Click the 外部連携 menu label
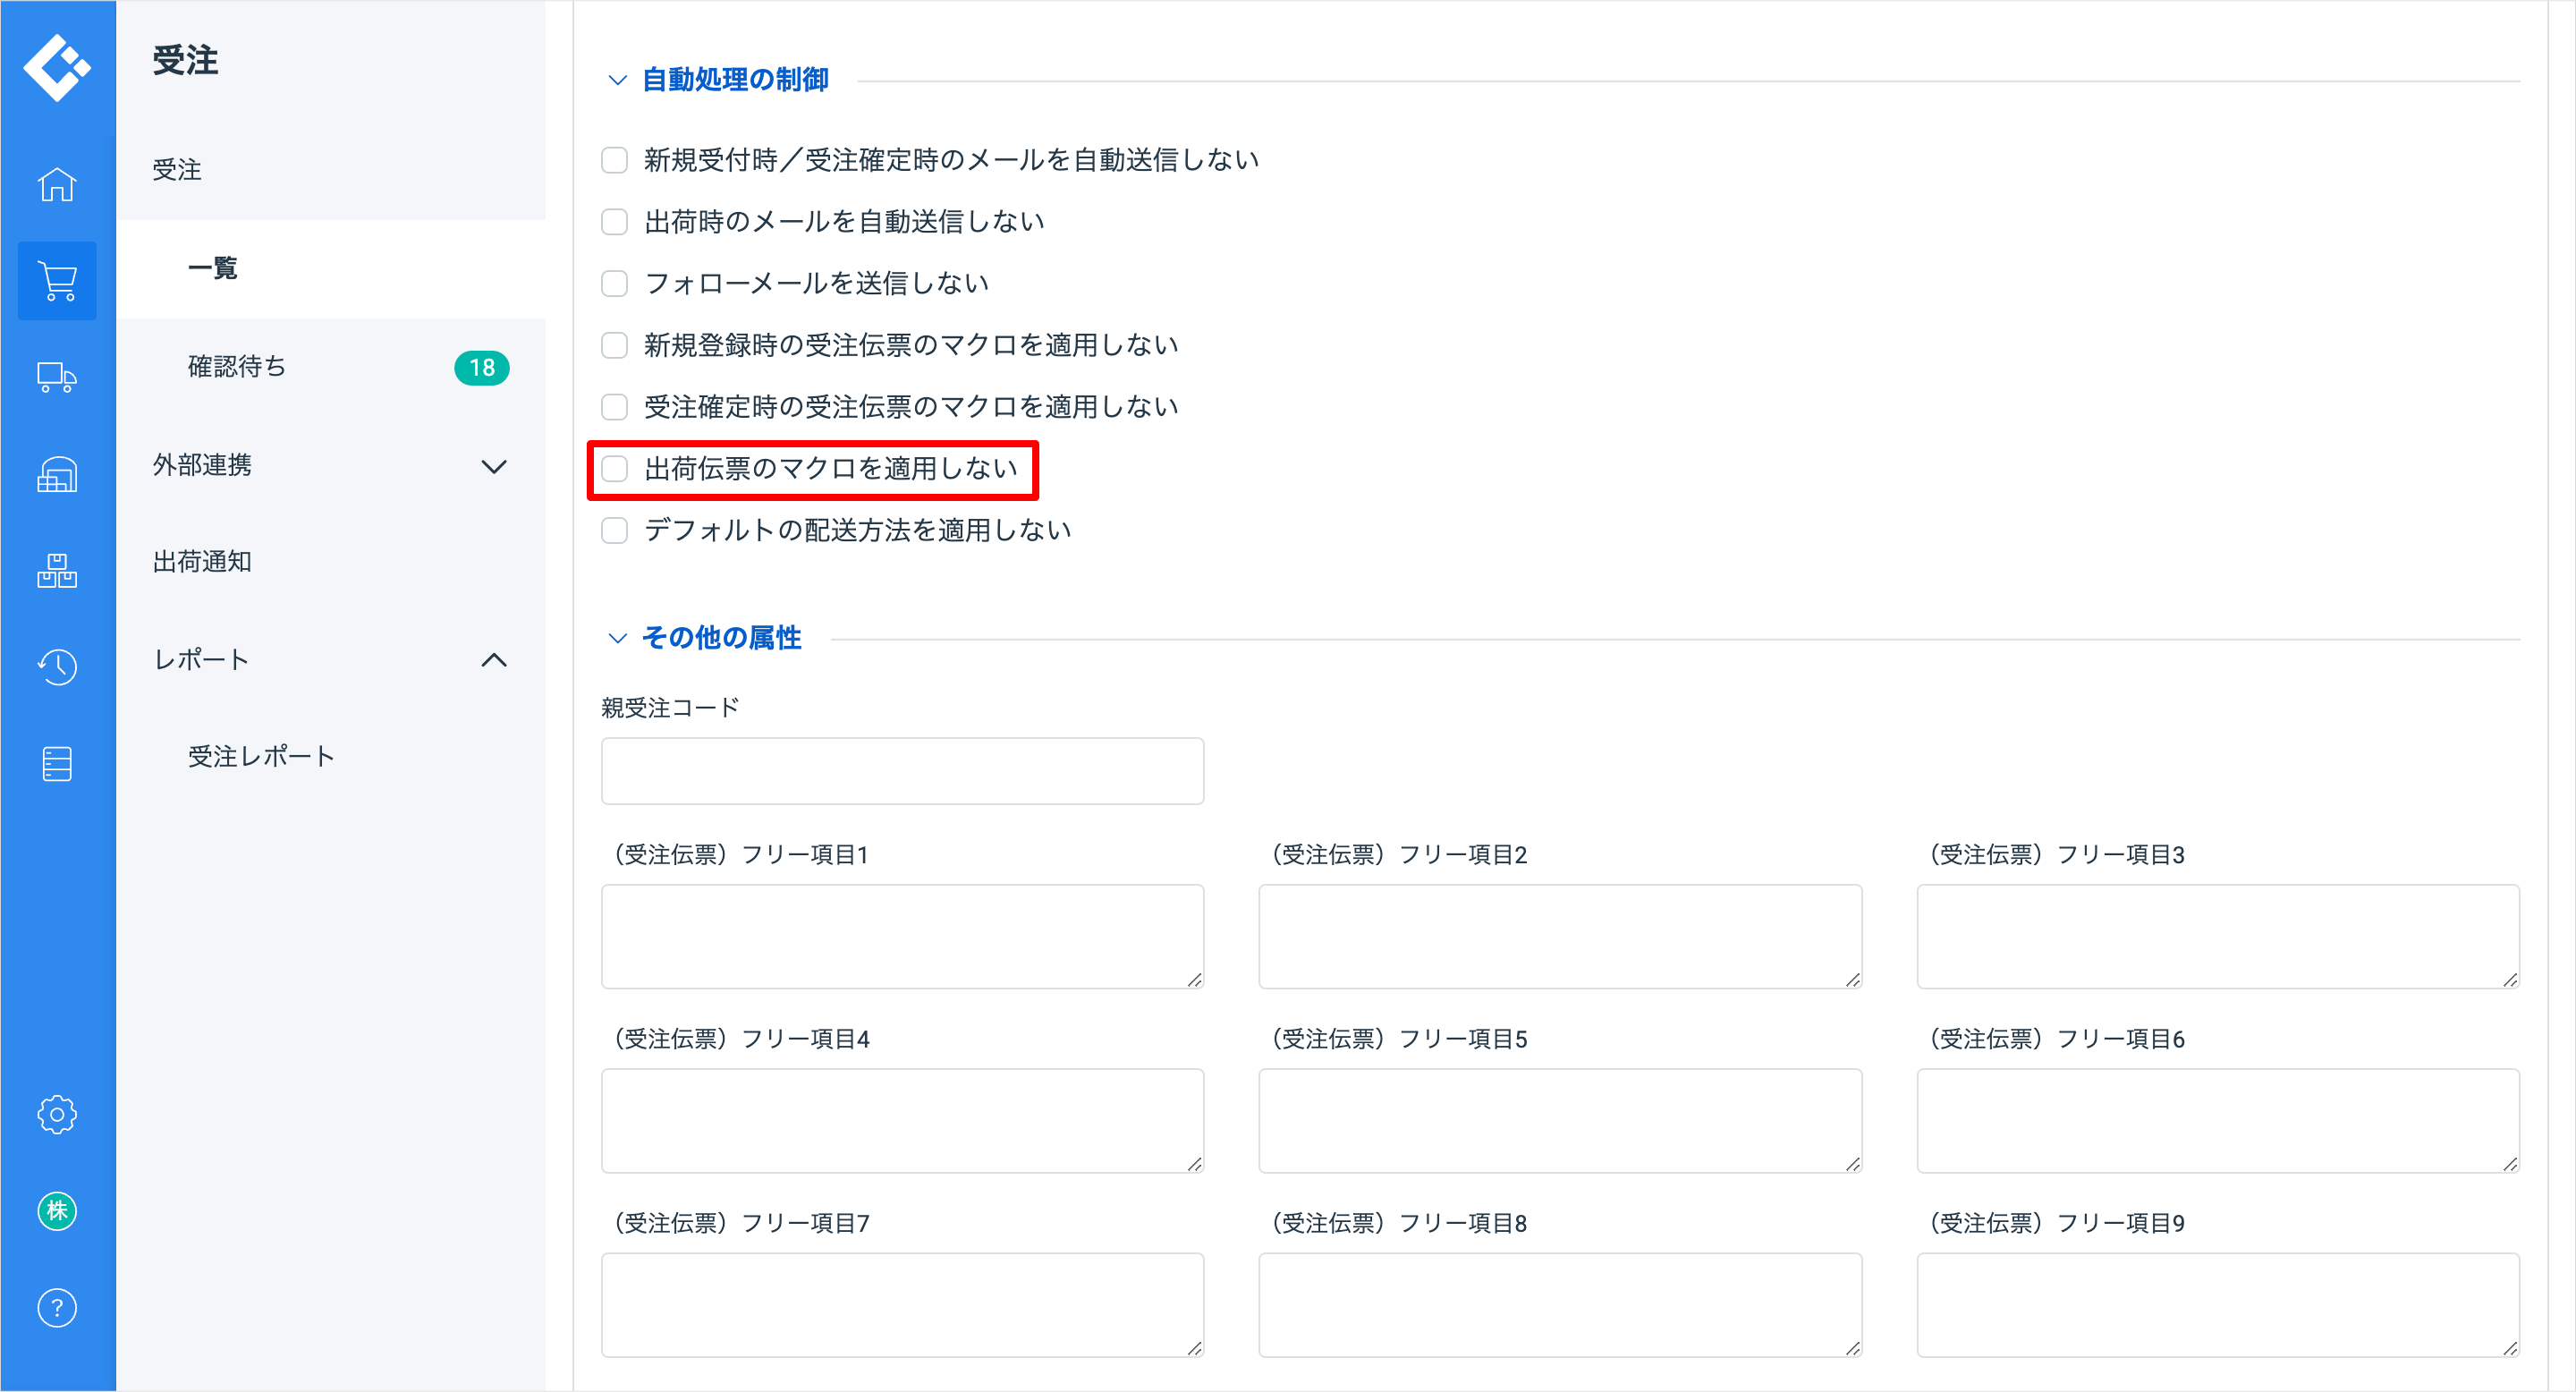This screenshot has width=2576, height=1392. (202, 465)
